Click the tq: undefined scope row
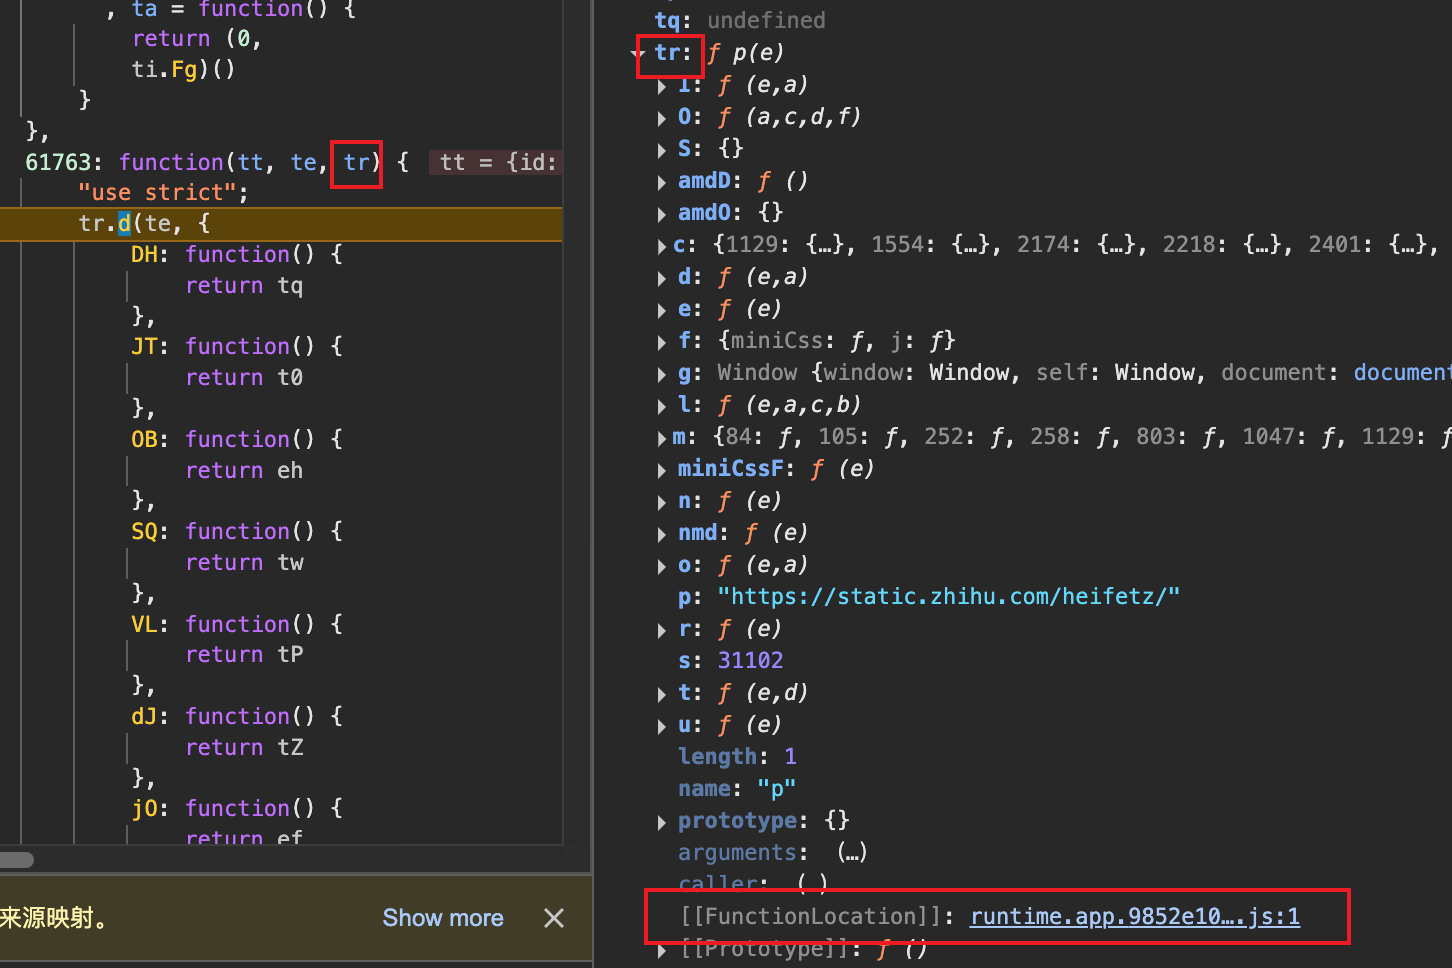 point(740,20)
